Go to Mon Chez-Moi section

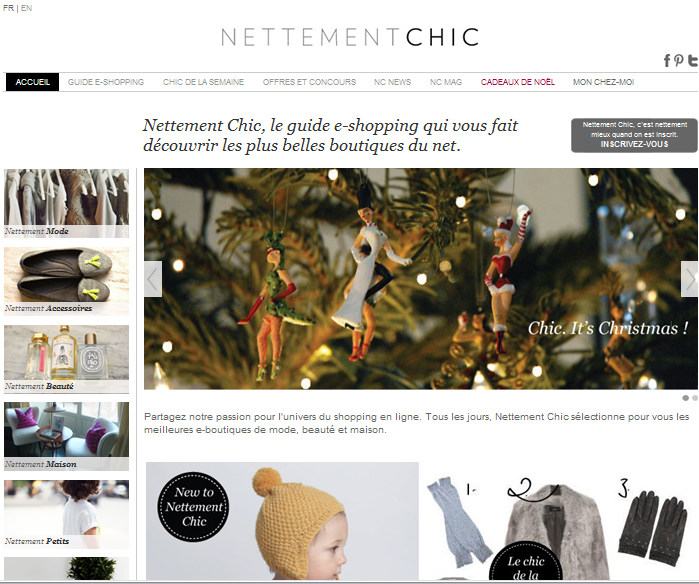click(x=603, y=82)
